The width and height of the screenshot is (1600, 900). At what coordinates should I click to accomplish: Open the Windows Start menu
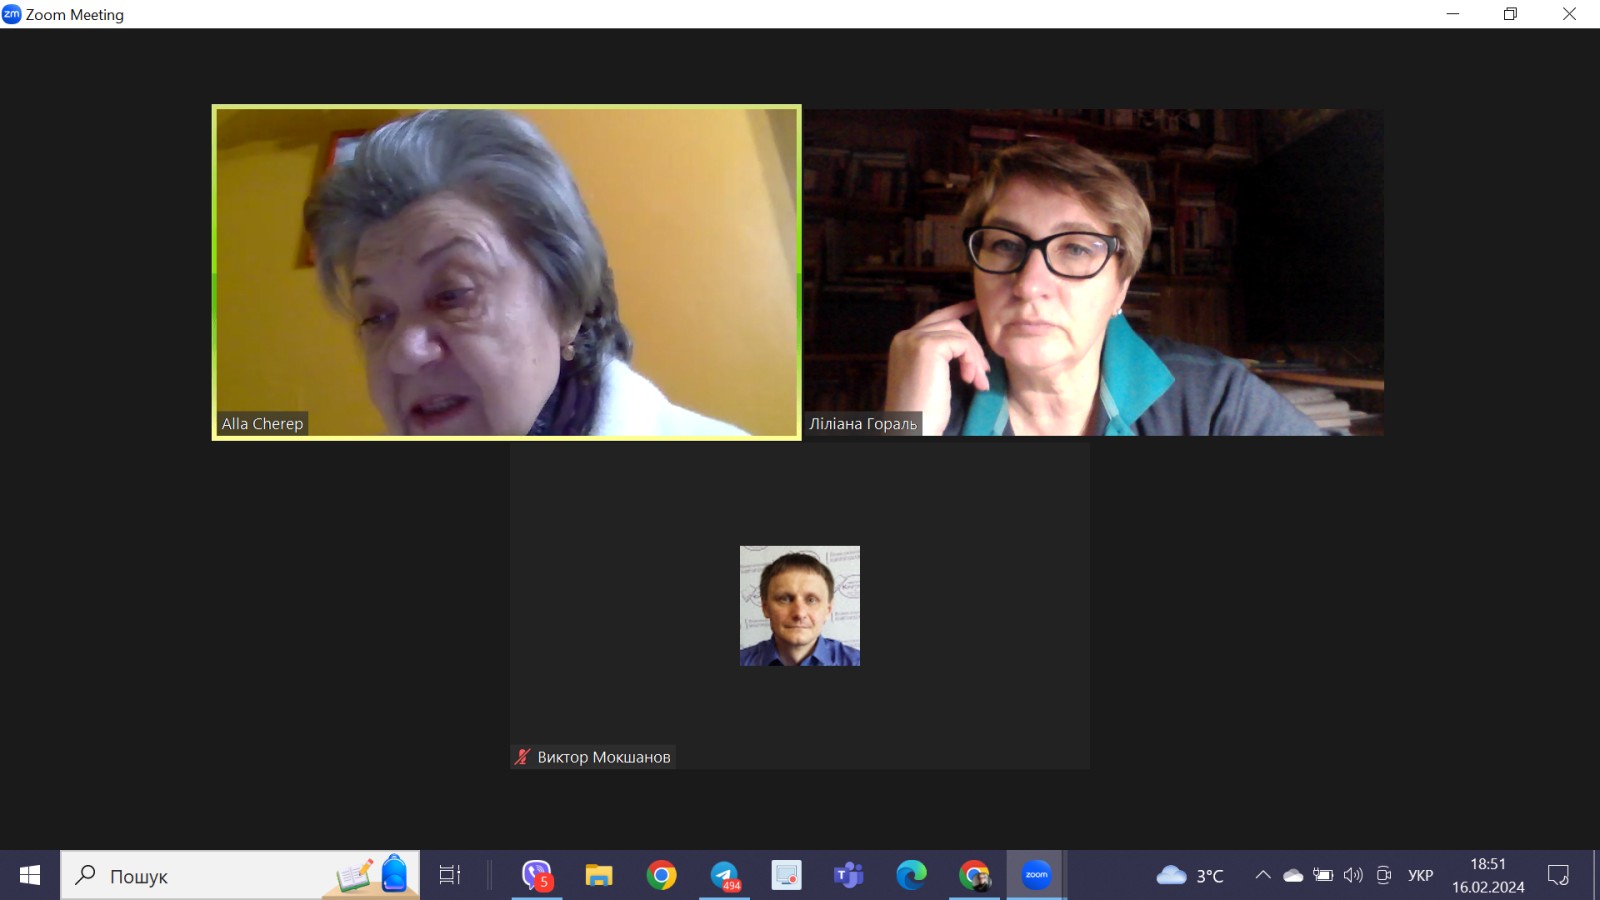click(30, 875)
